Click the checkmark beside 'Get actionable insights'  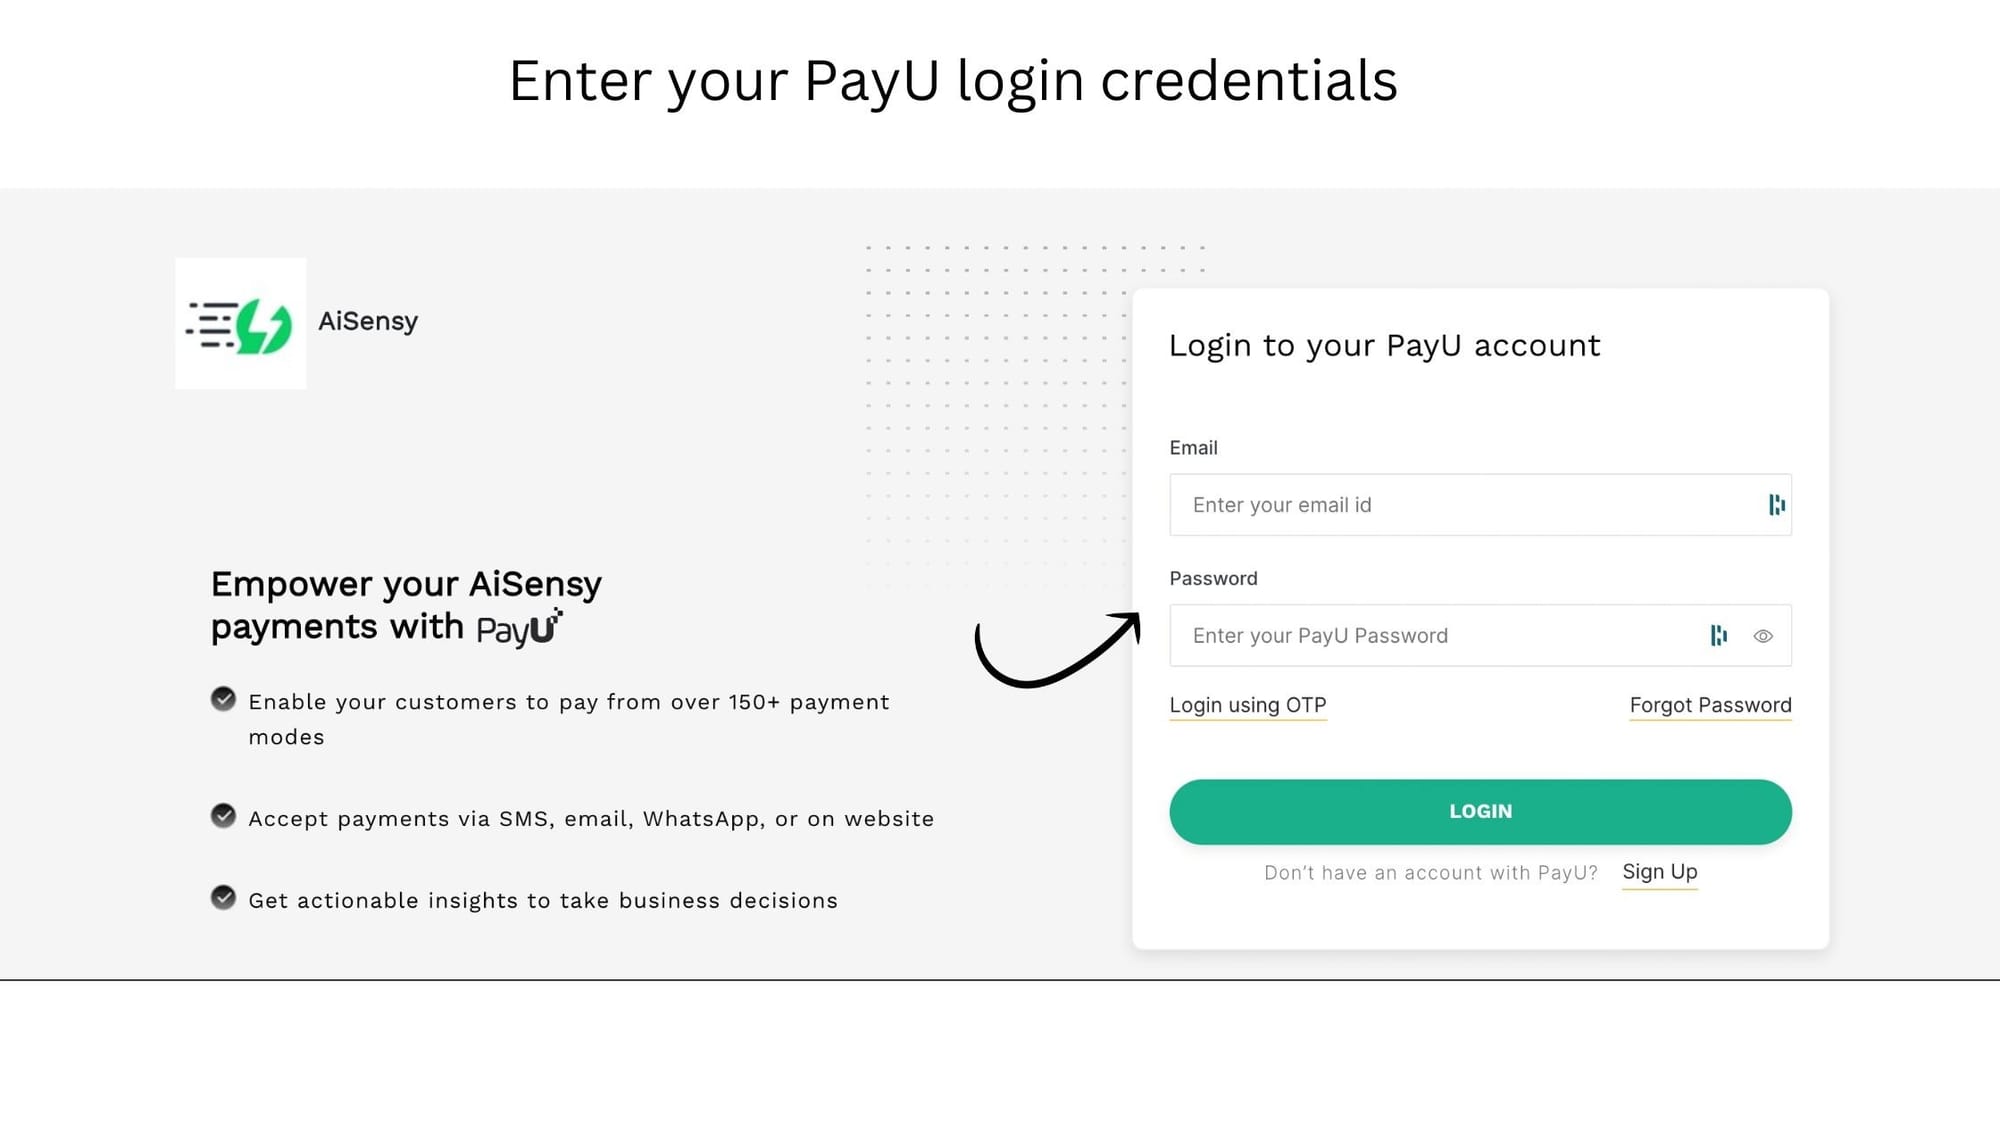coord(223,898)
